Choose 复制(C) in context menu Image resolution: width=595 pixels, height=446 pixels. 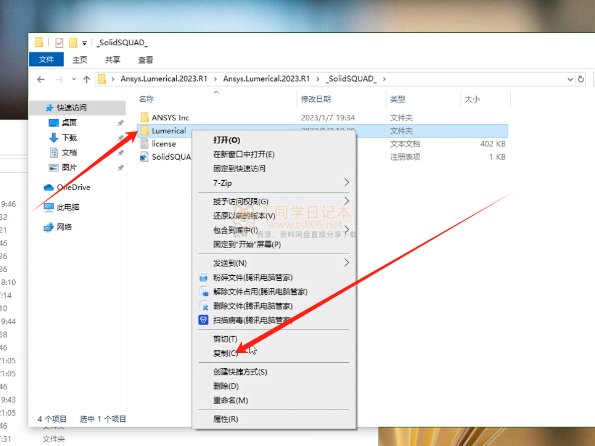click(274, 353)
